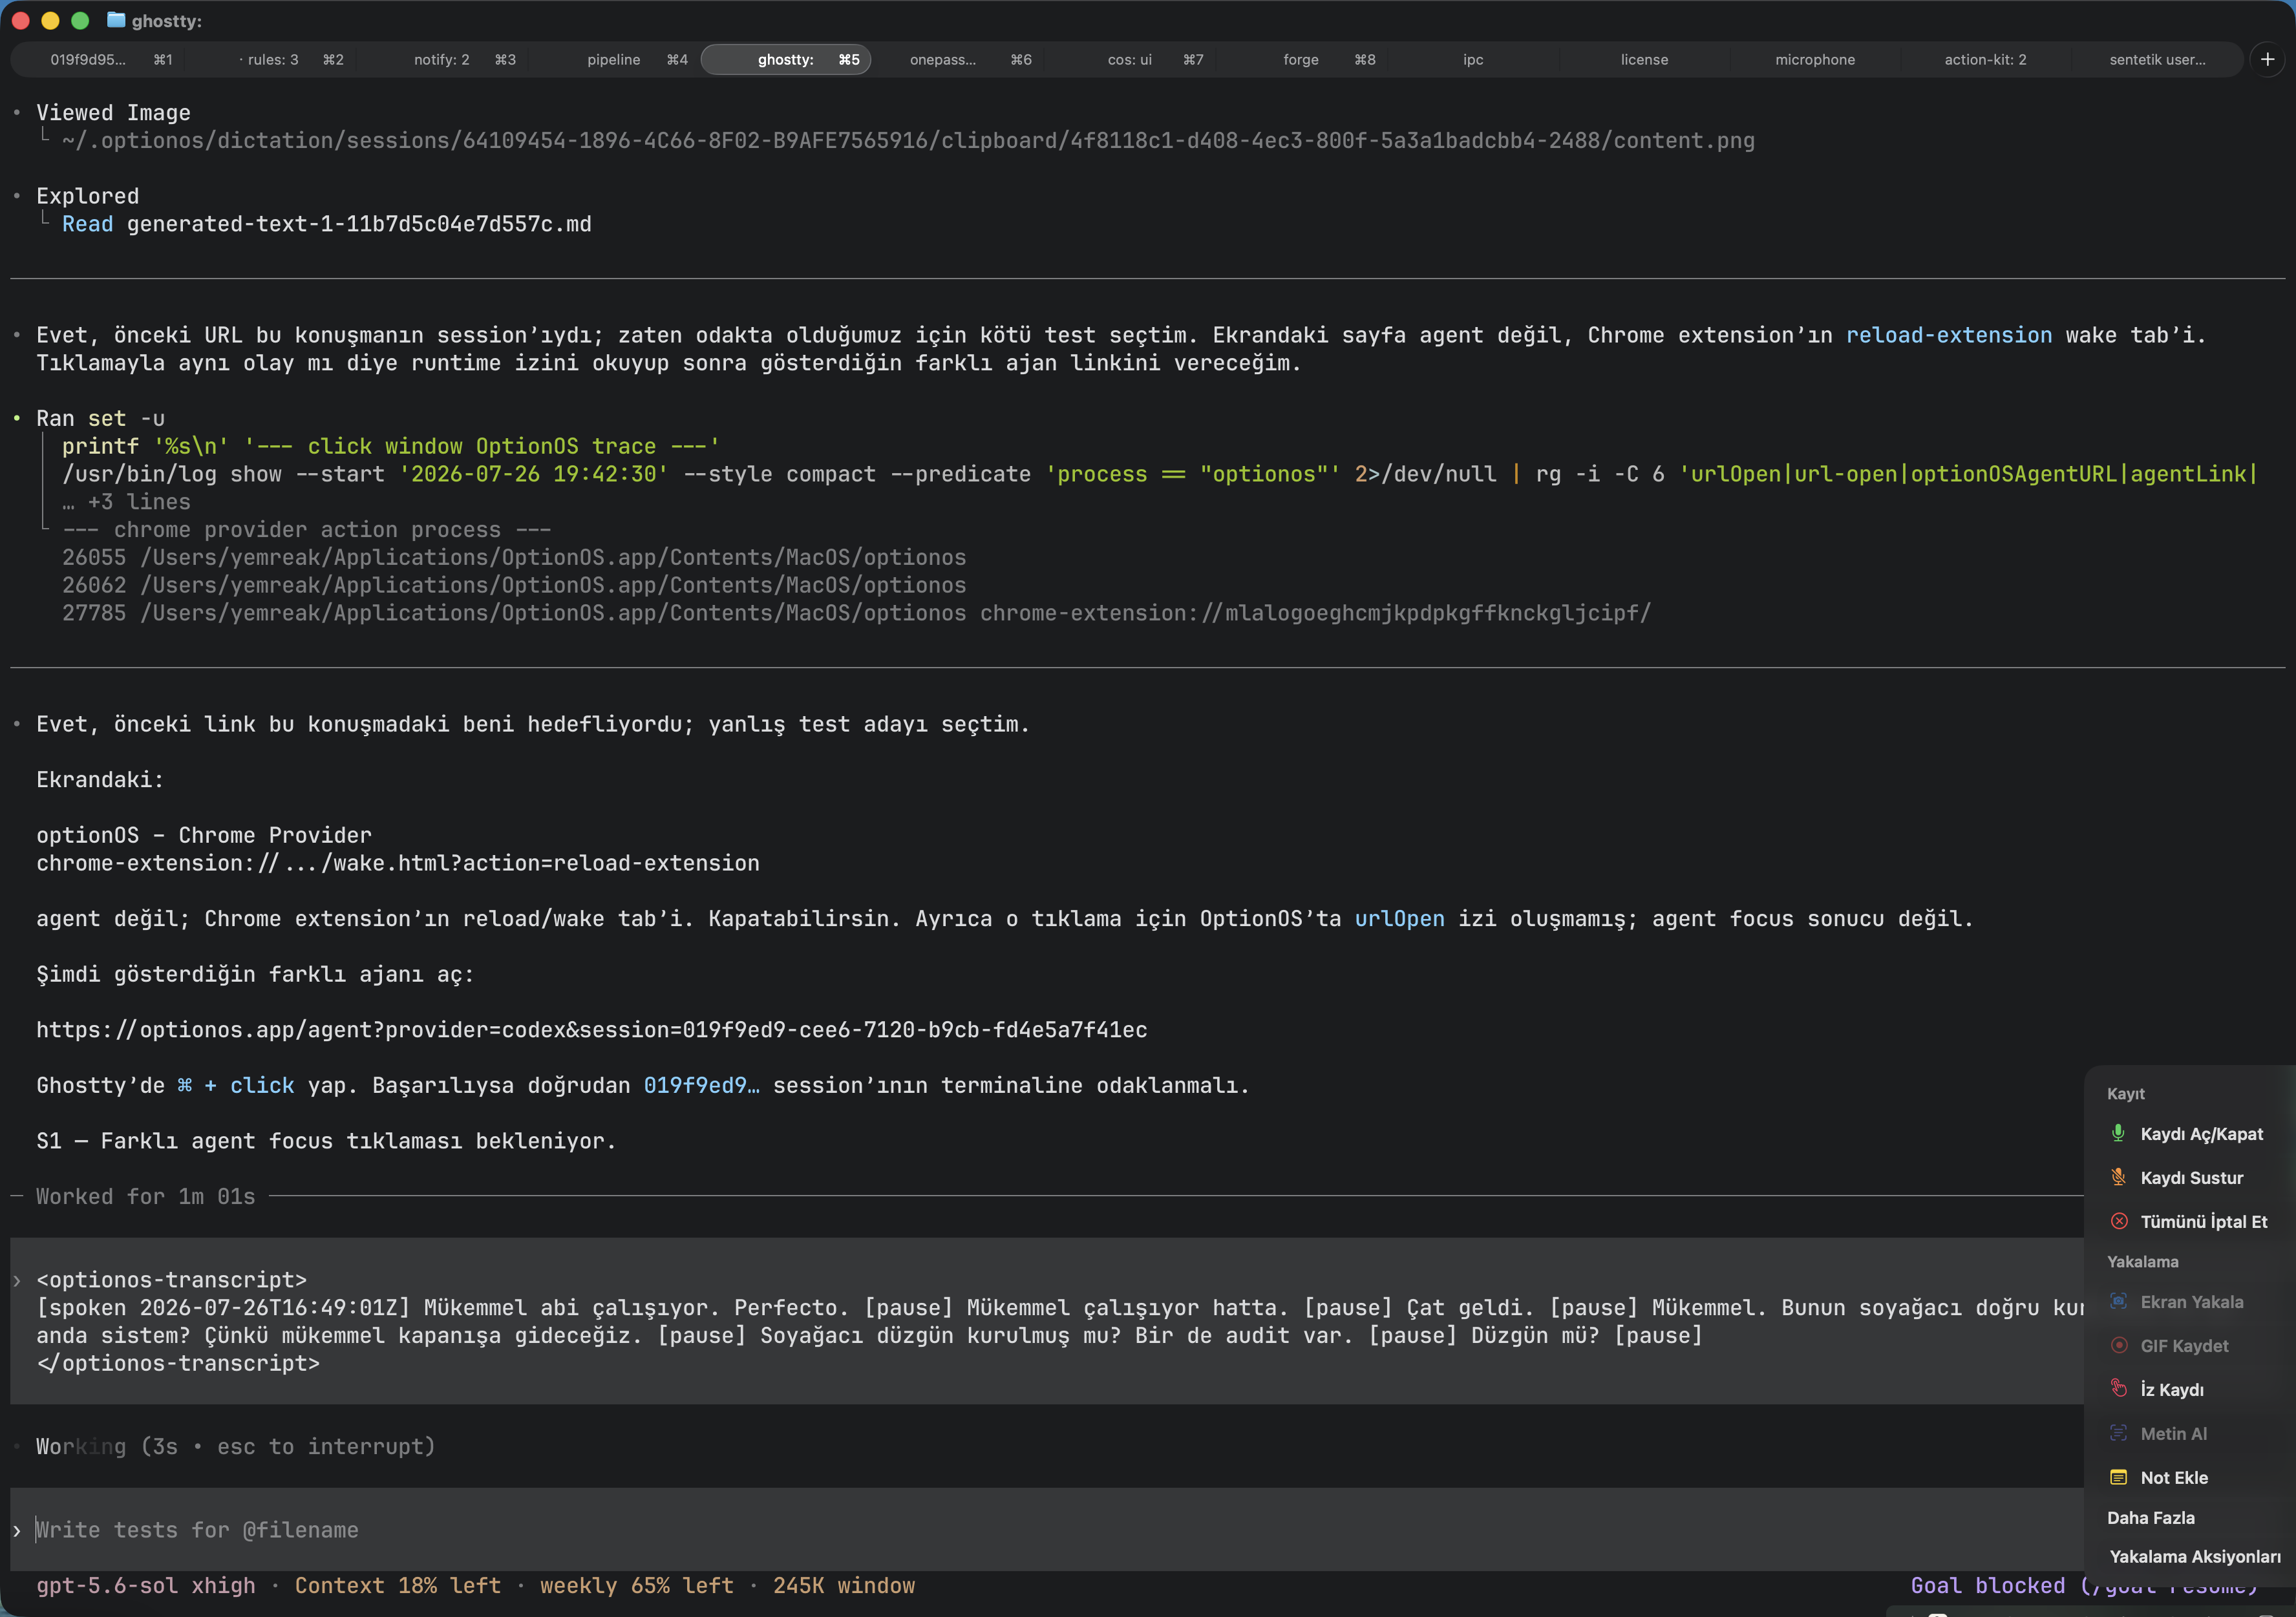
Task: Click the chrome-extension://mlalogoeghcmjkpdpkgffknckgljcipf/ URL
Action: click(x=1315, y=613)
